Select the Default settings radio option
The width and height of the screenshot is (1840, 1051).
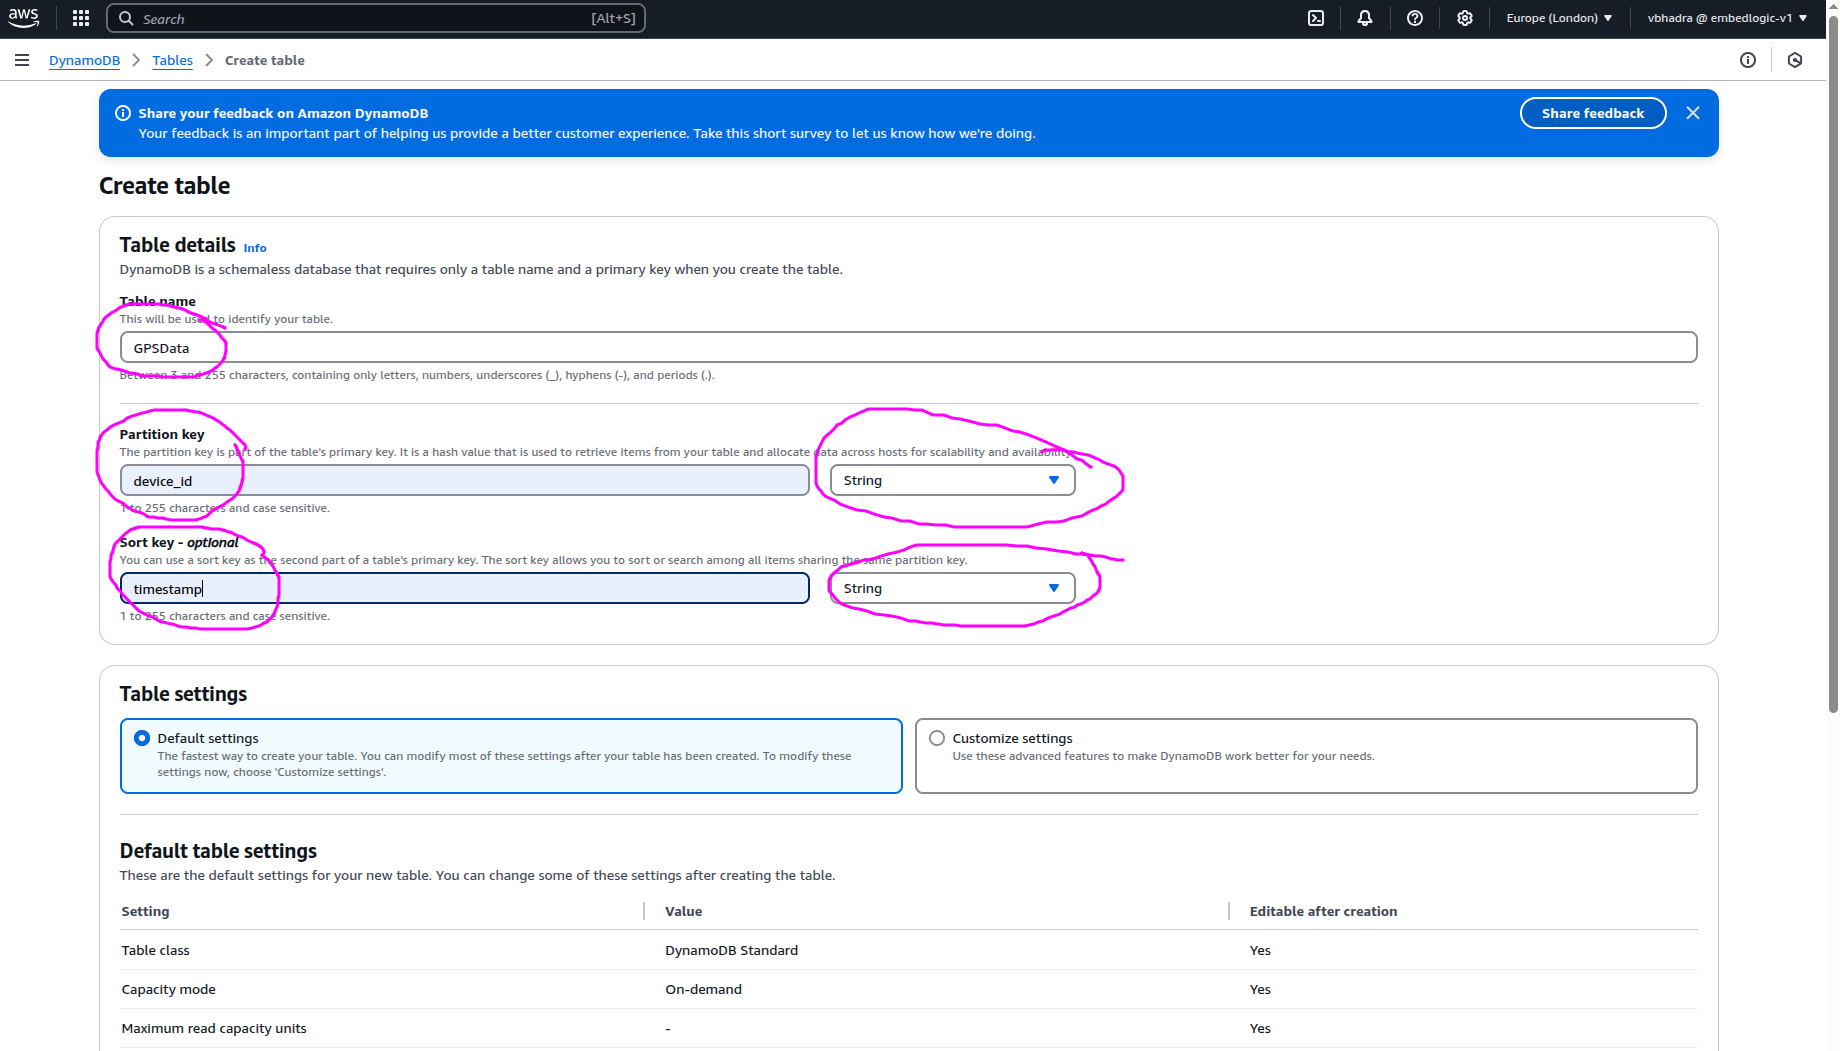[x=142, y=738]
